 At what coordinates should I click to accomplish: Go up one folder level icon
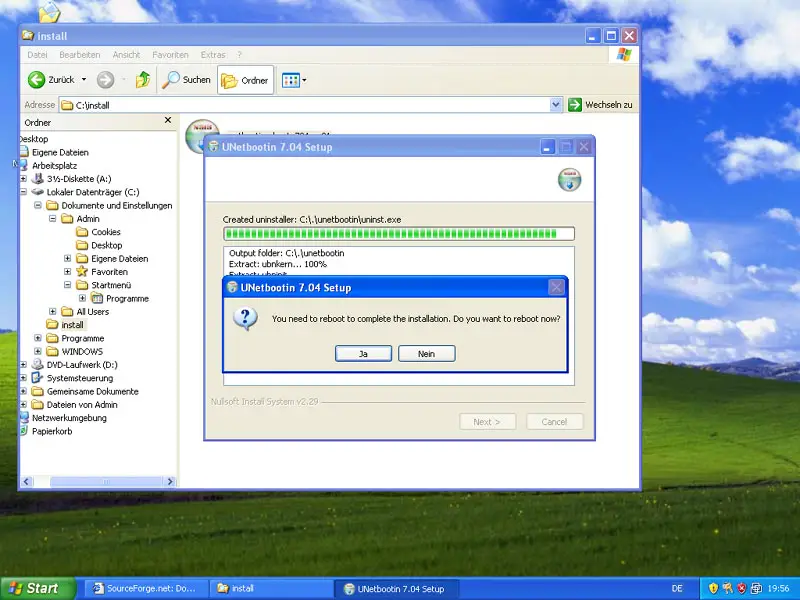coord(143,80)
